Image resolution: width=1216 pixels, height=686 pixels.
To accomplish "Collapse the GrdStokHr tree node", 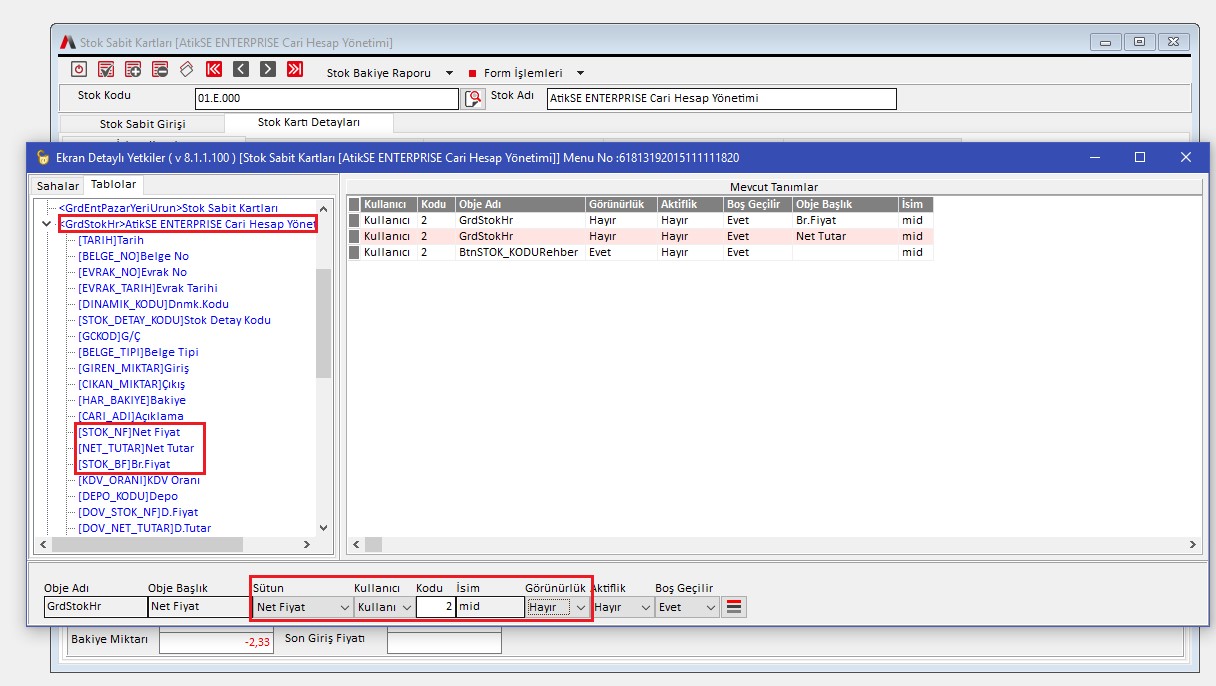I will tap(47, 224).
